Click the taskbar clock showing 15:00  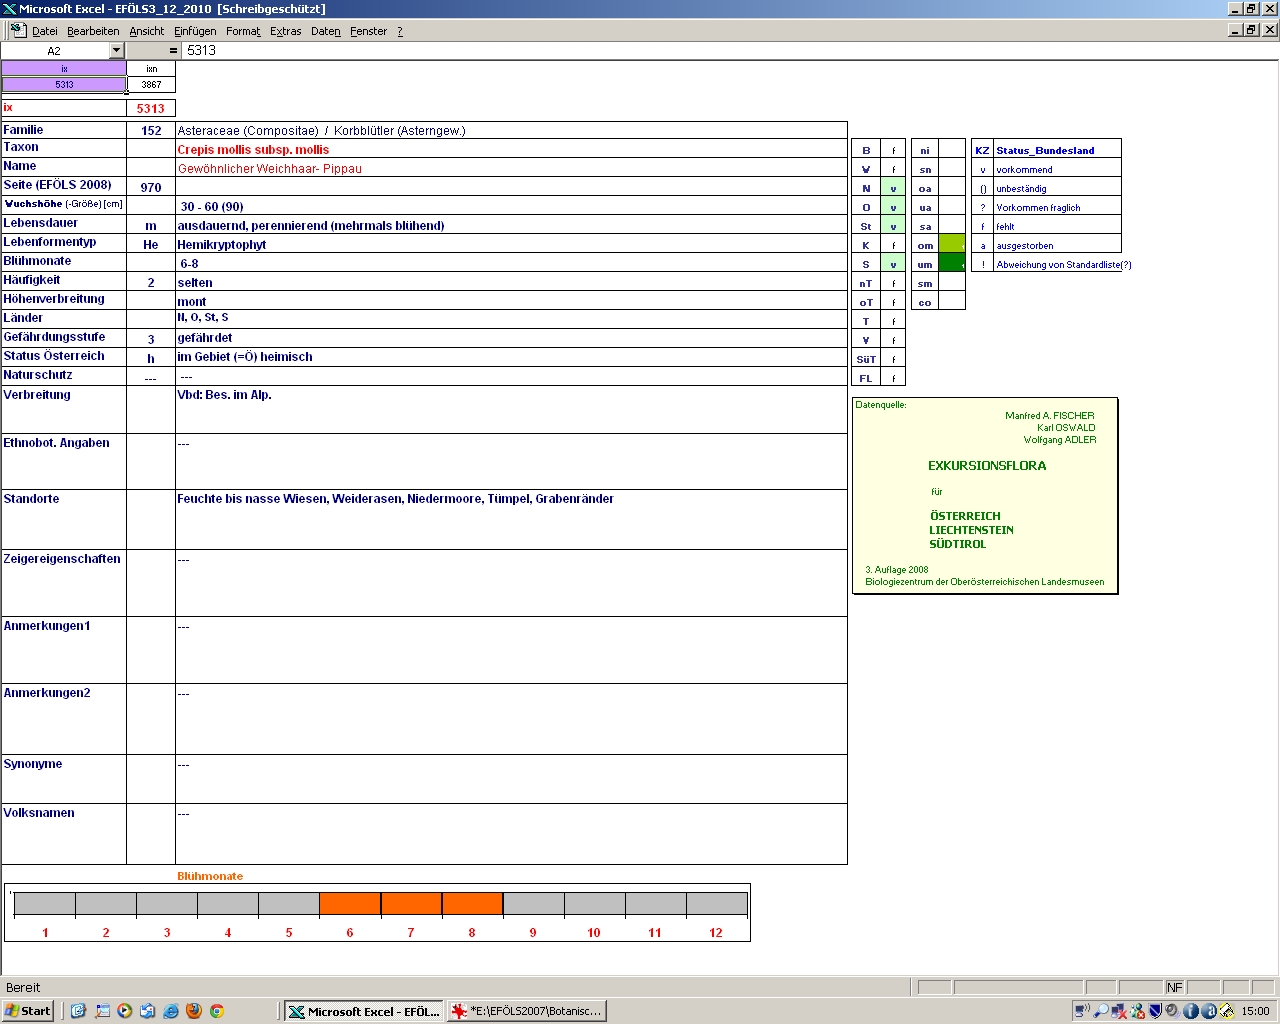click(1255, 1011)
